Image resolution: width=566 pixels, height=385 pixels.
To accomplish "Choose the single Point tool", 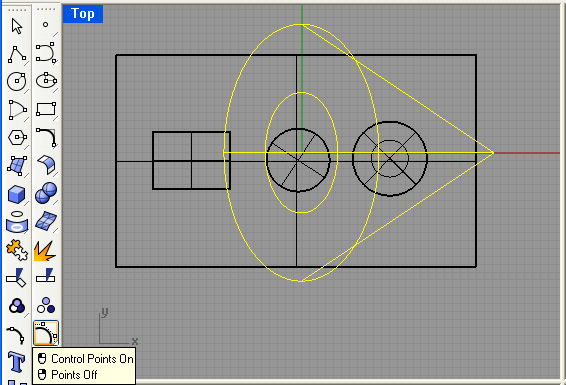I will (45, 25).
